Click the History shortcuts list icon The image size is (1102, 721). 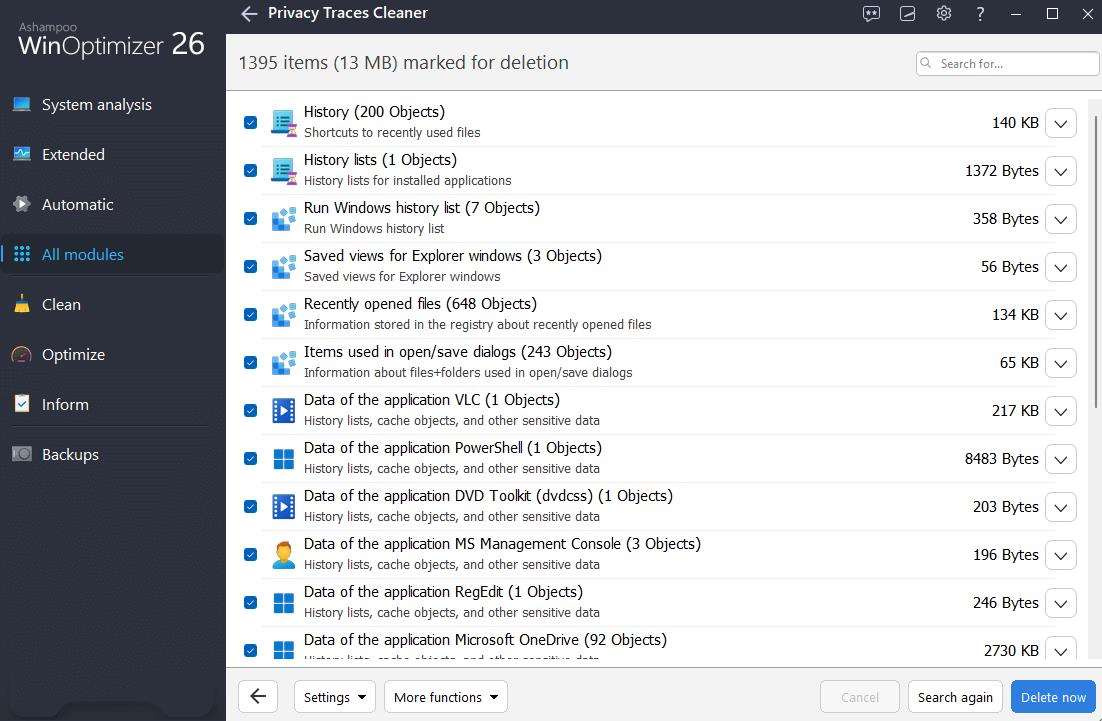tap(283, 123)
